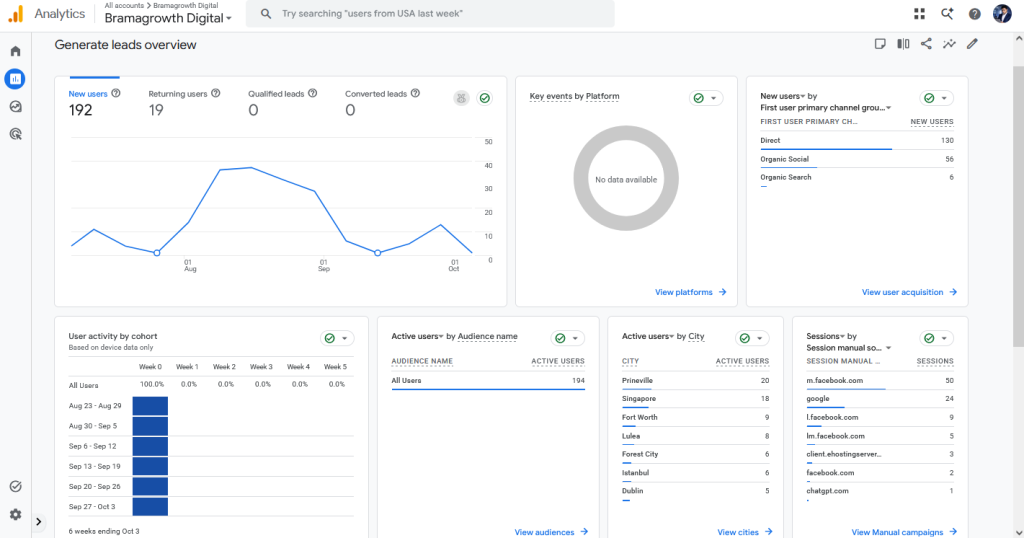Click the Singapore city row
The height and width of the screenshot is (538, 1024).
pyautogui.click(x=695, y=400)
